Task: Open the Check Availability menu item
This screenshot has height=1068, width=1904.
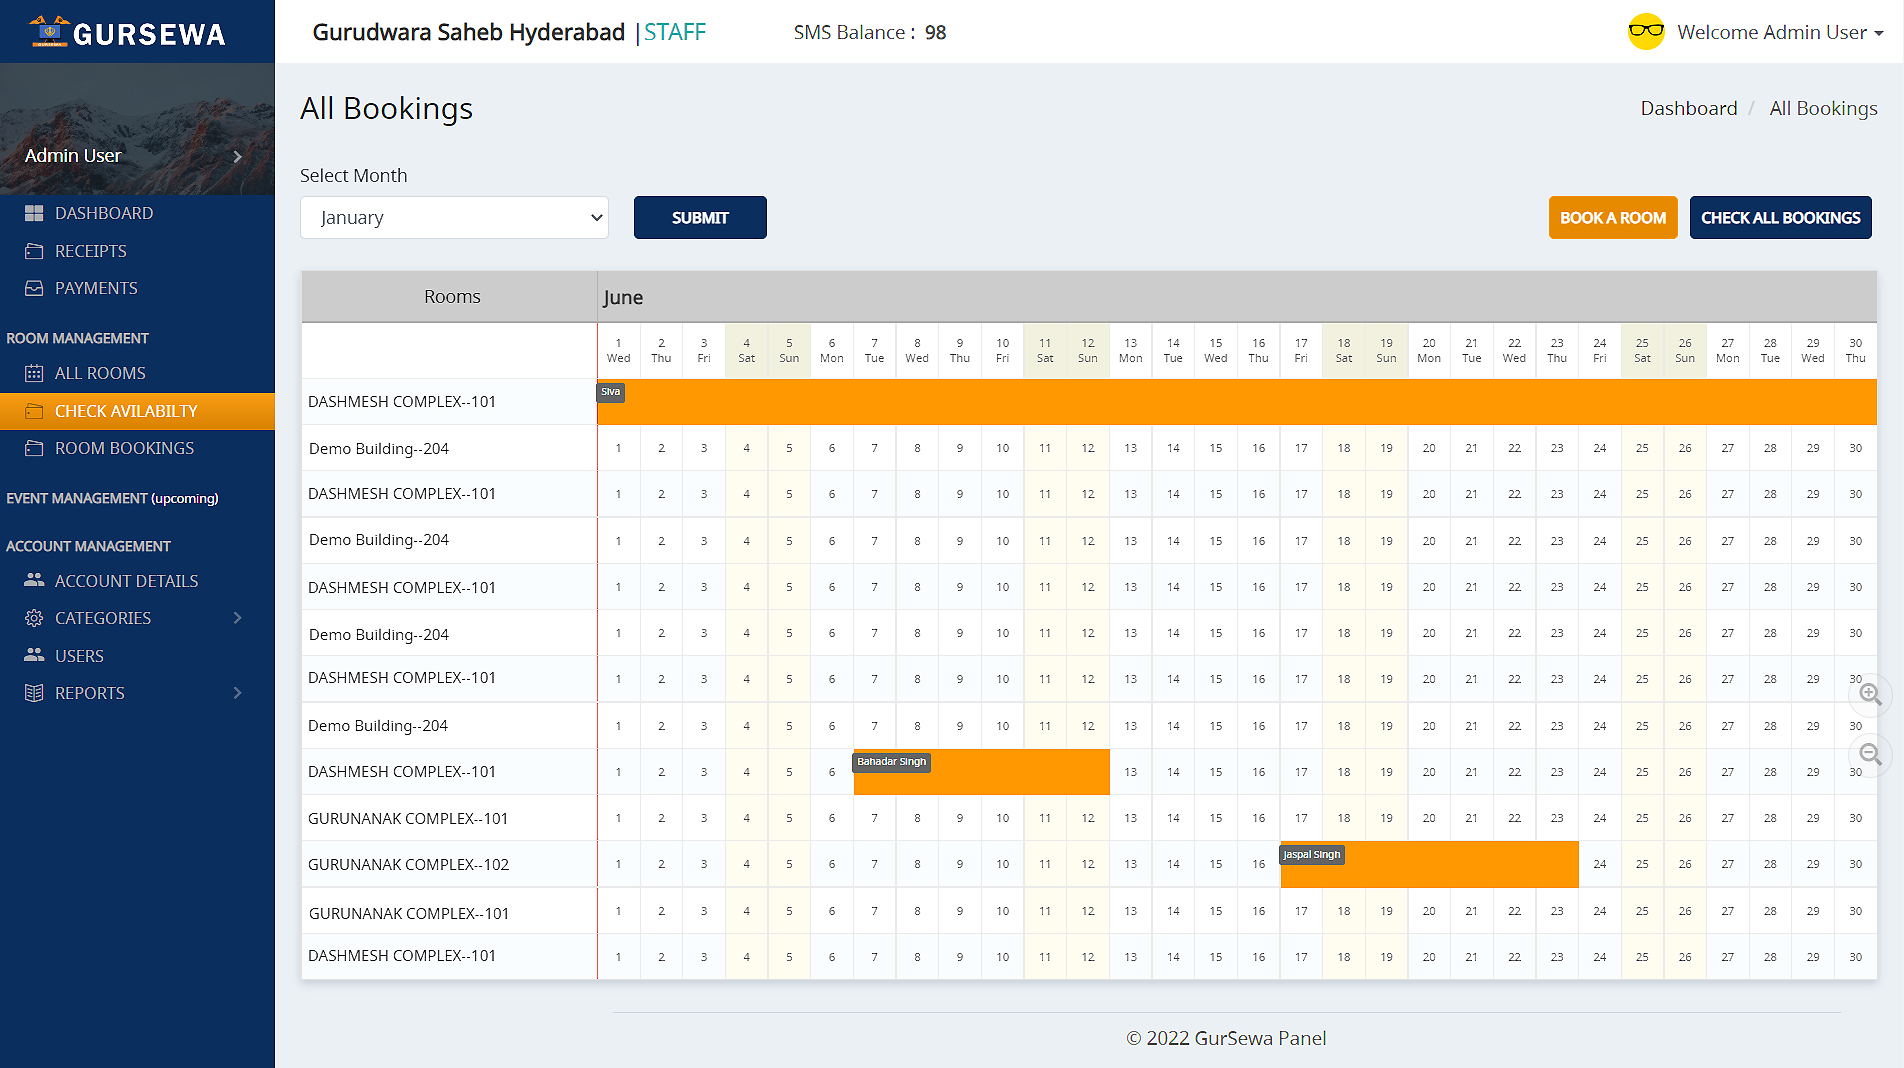Action: 126,411
